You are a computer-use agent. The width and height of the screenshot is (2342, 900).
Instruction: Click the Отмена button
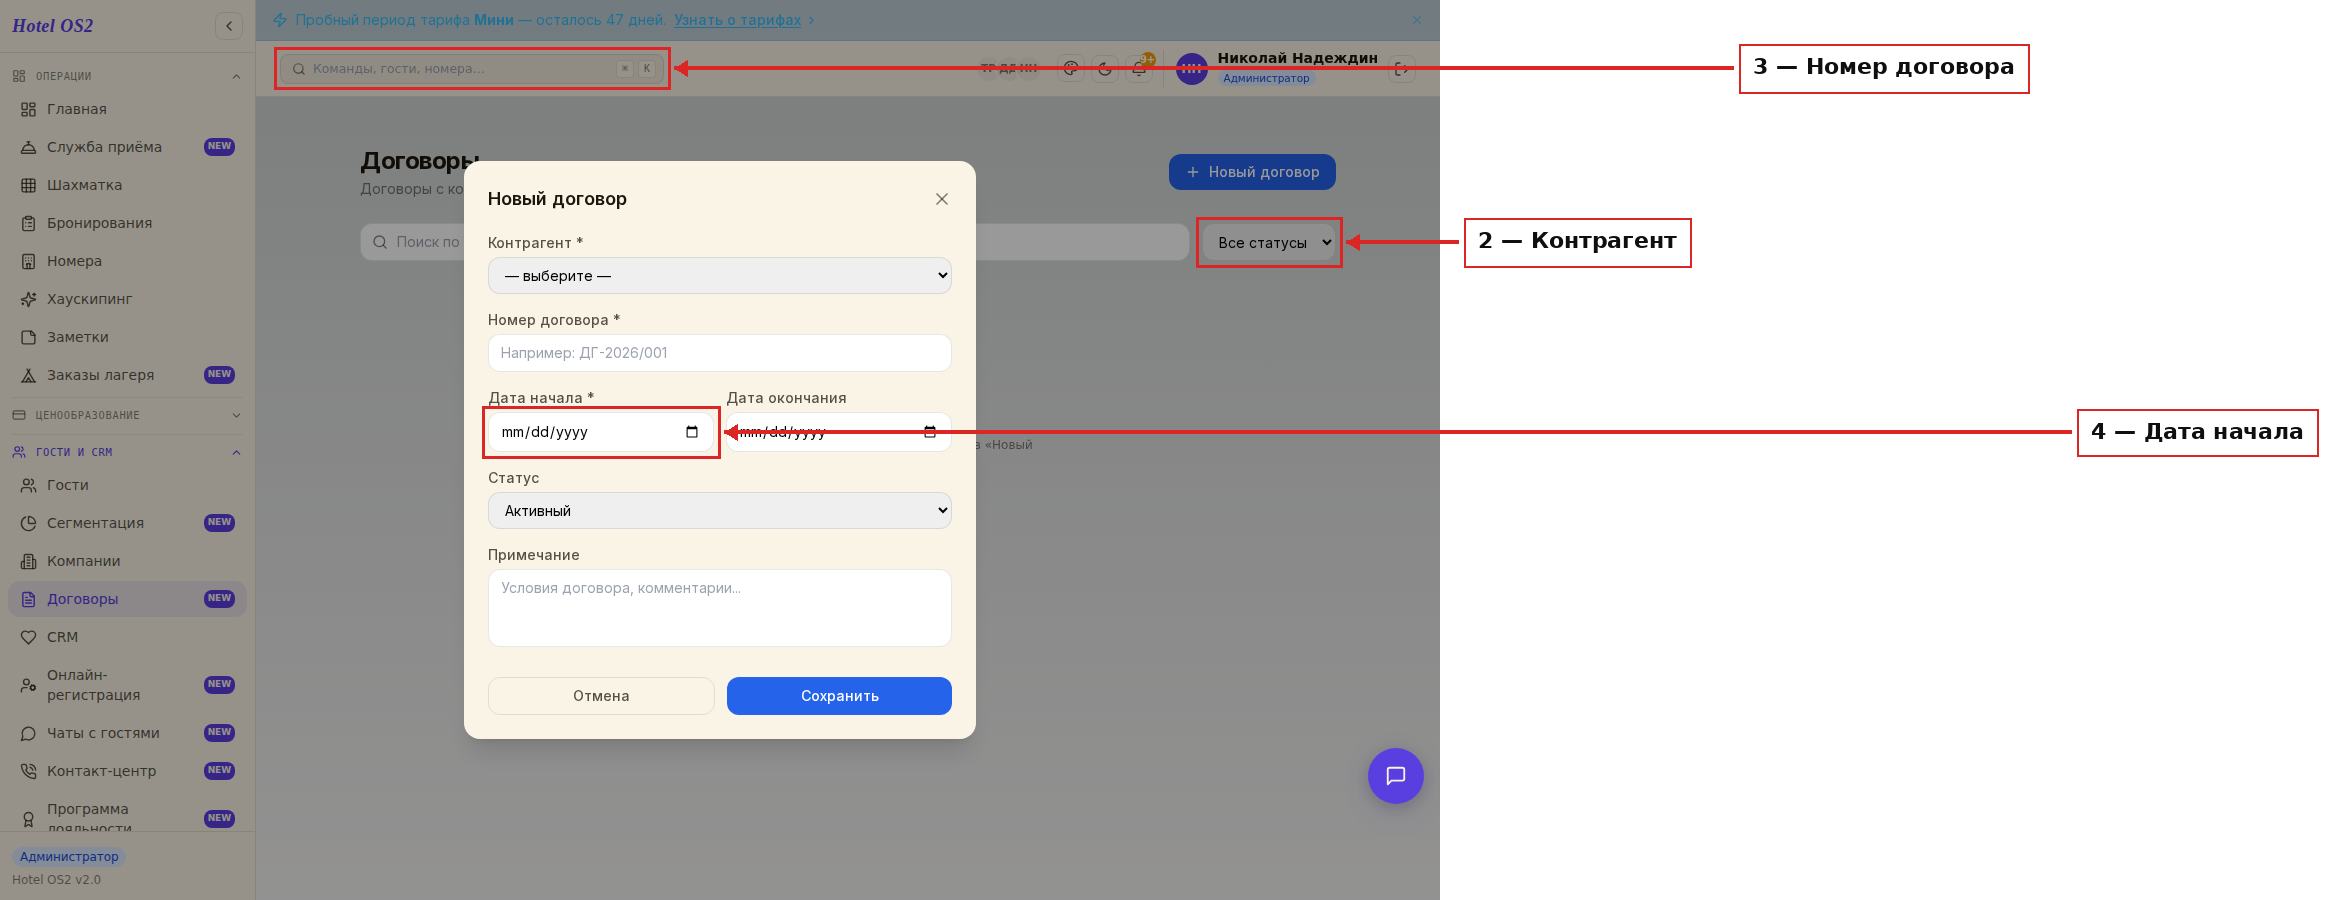point(601,696)
